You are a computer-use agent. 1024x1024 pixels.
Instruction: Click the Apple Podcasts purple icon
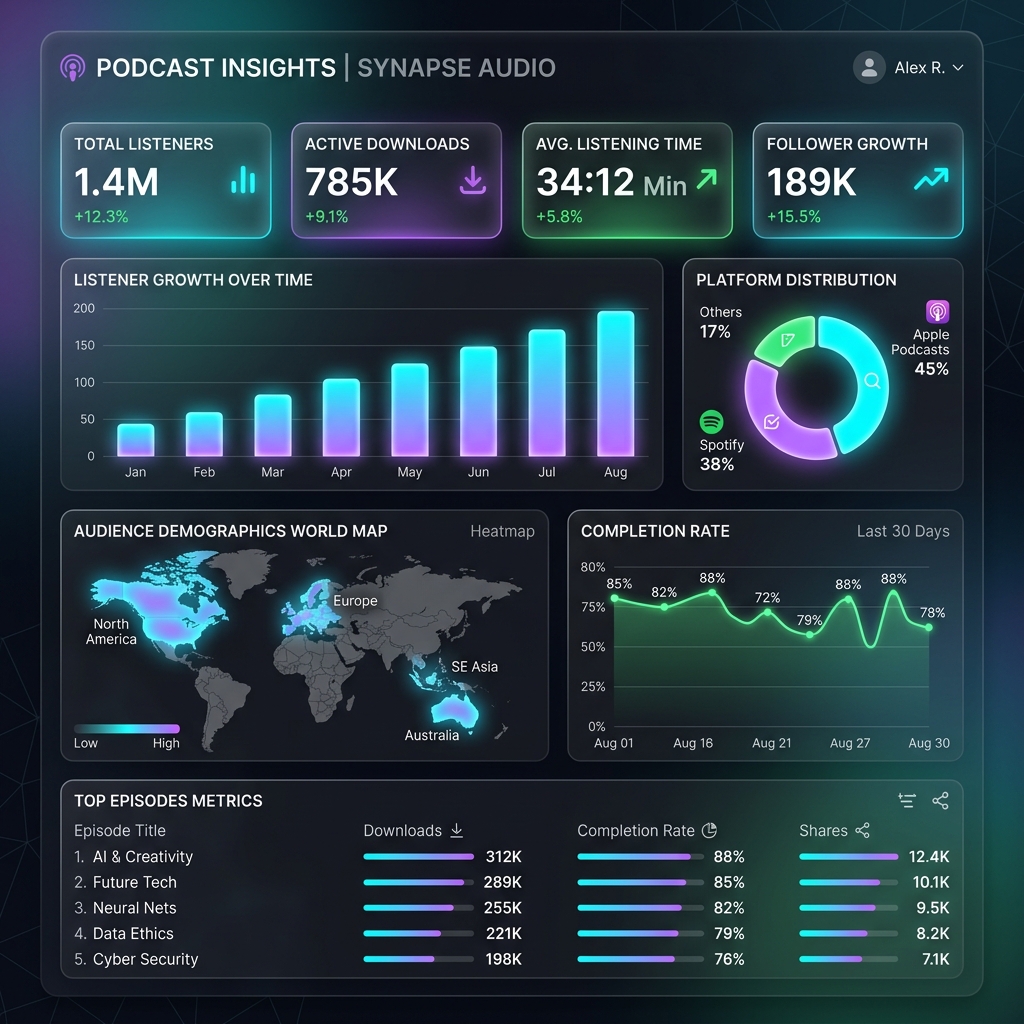pyautogui.click(x=937, y=311)
